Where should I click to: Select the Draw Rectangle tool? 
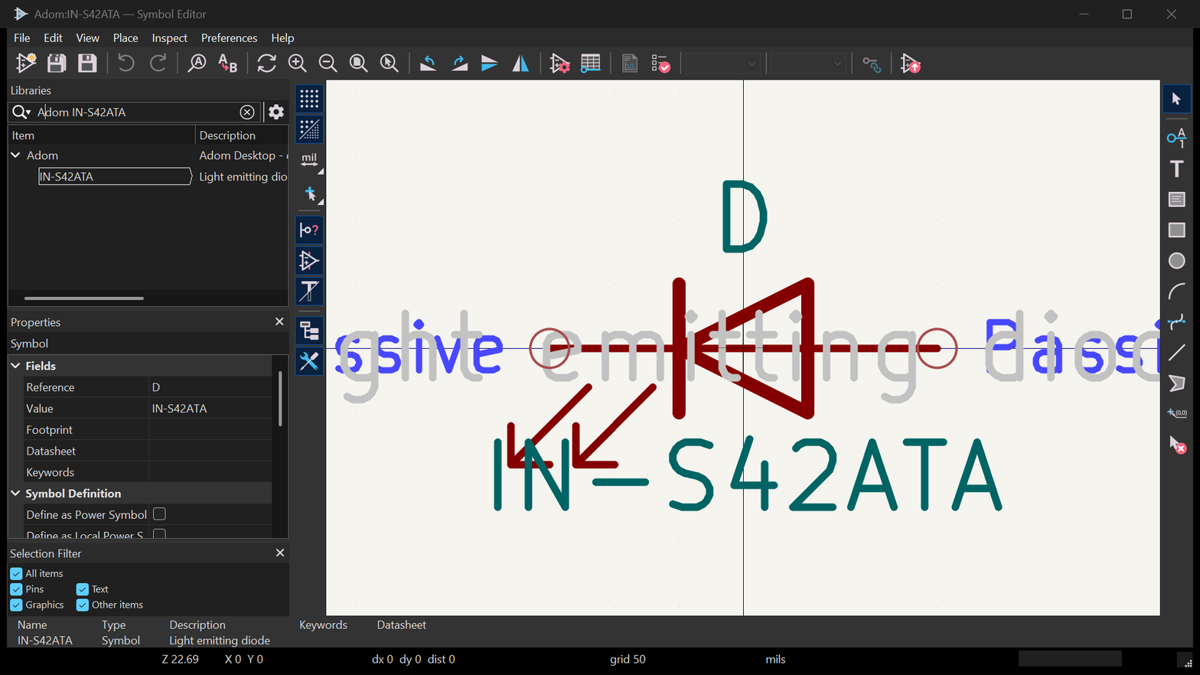point(1177,230)
